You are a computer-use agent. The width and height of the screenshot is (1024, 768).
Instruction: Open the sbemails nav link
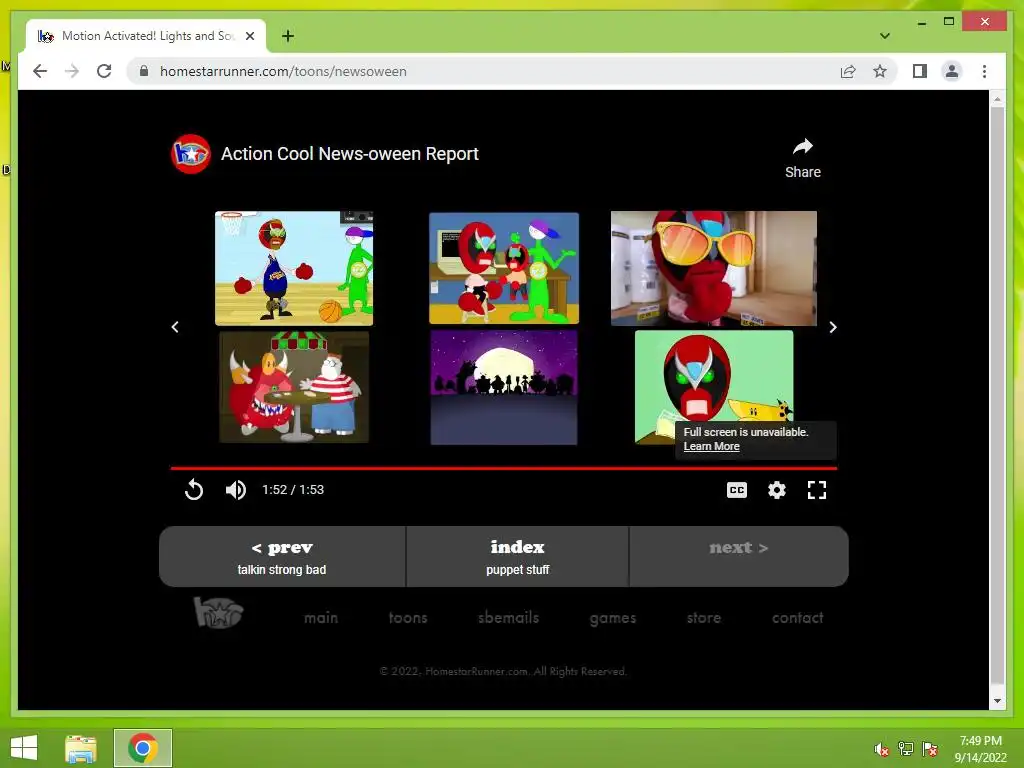(508, 618)
